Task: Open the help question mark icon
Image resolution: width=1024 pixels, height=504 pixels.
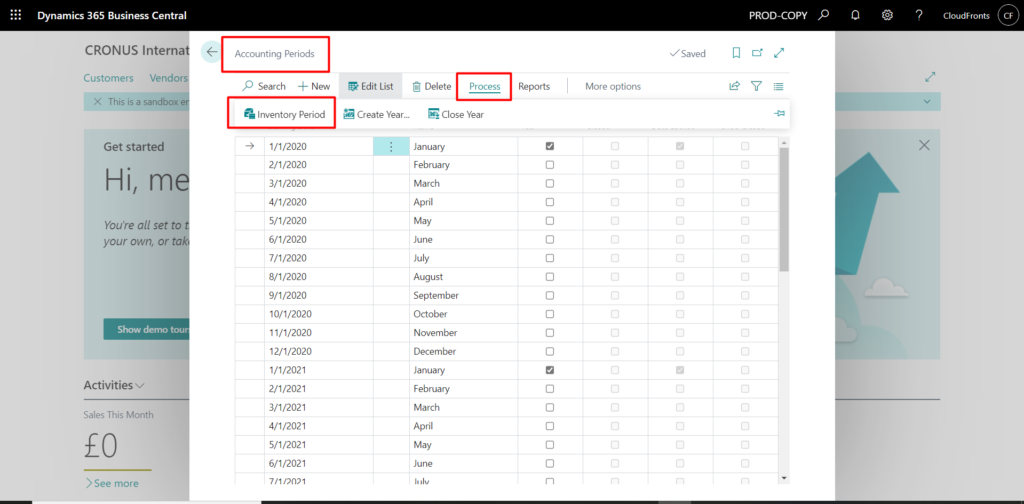Action: 919,15
